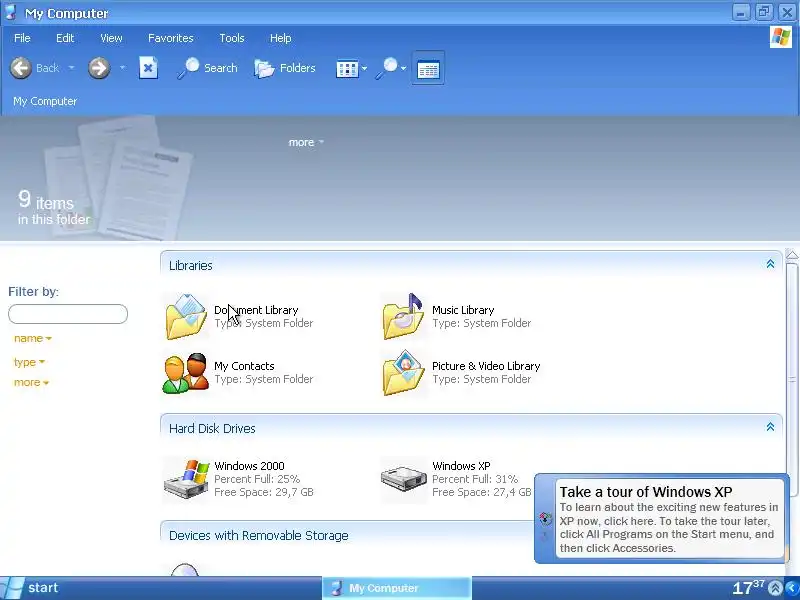Click the Forward arrow icon

pyautogui.click(x=99, y=68)
